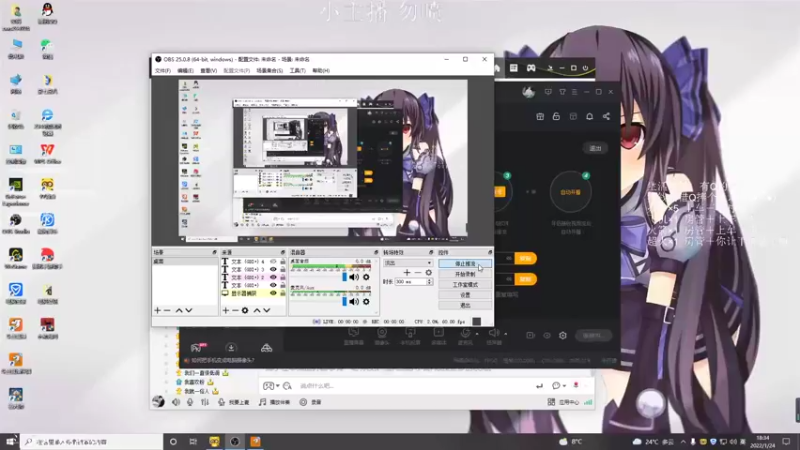Toggle the lock on the display capture source
The image size is (800, 450).
tap(283, 293)
